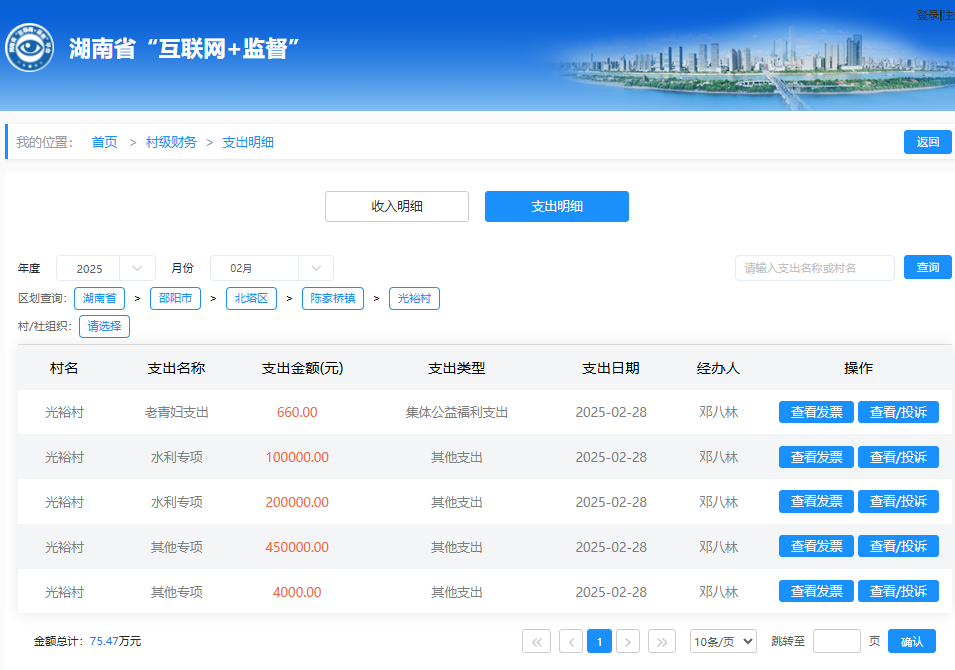955x670 pixels.
Task: View invoice for 450000.00 其他专项 row
Action: (816, 546)
